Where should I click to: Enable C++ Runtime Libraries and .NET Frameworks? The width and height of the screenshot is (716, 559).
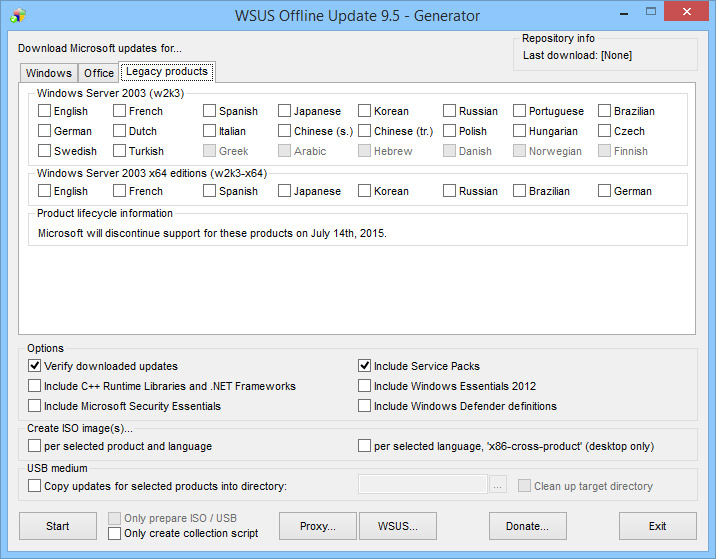click(34, 386)
